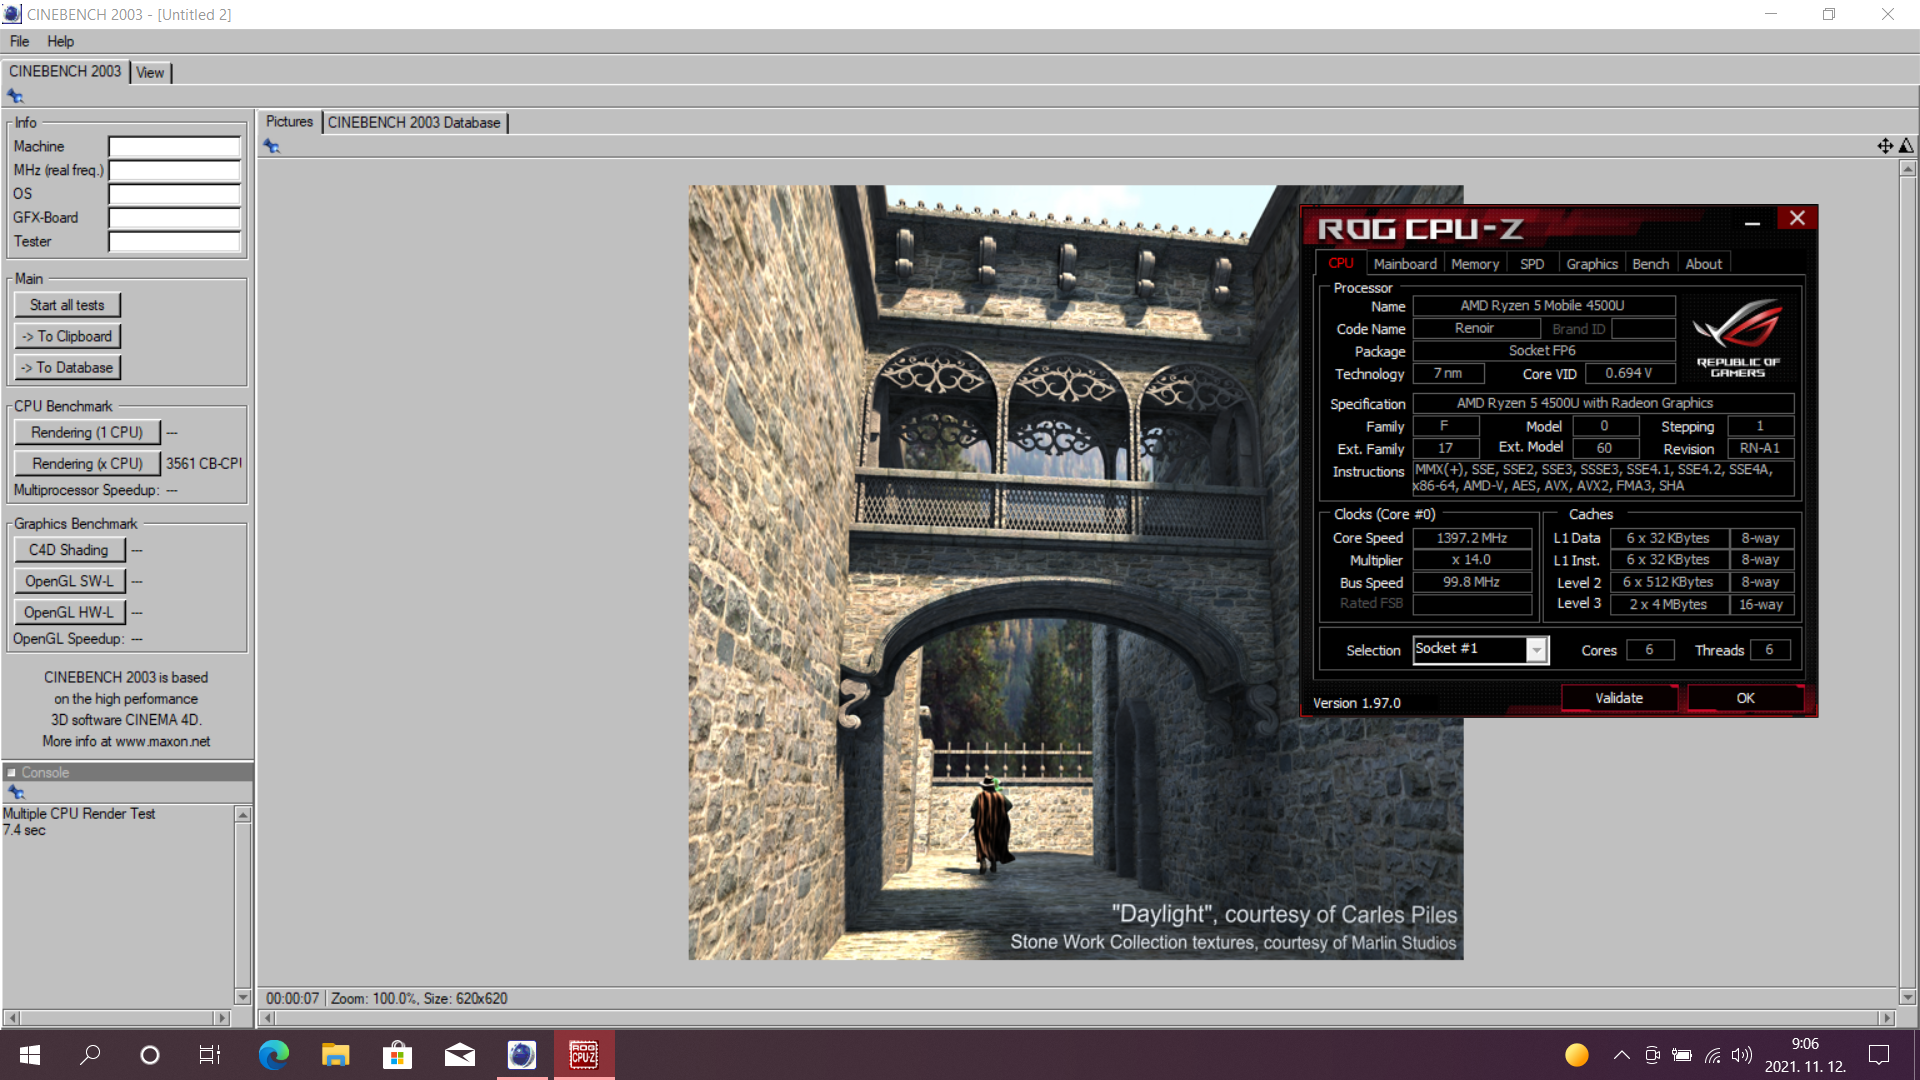Open the Bench tab in CPU-Z
The width and height of the screenshot is (1920, 1080).
coord(1651,264)
